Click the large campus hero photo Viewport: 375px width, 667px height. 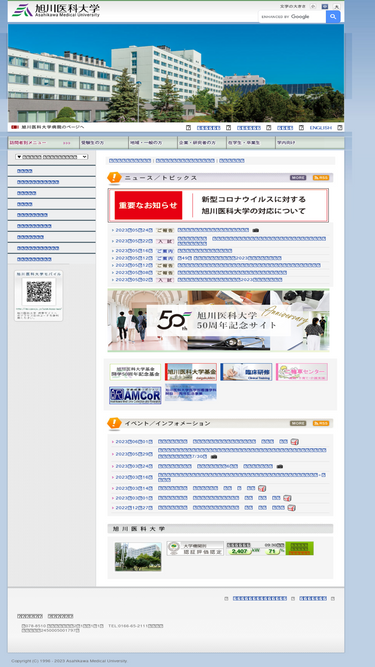pyautogui.click(x=176, y=73)
